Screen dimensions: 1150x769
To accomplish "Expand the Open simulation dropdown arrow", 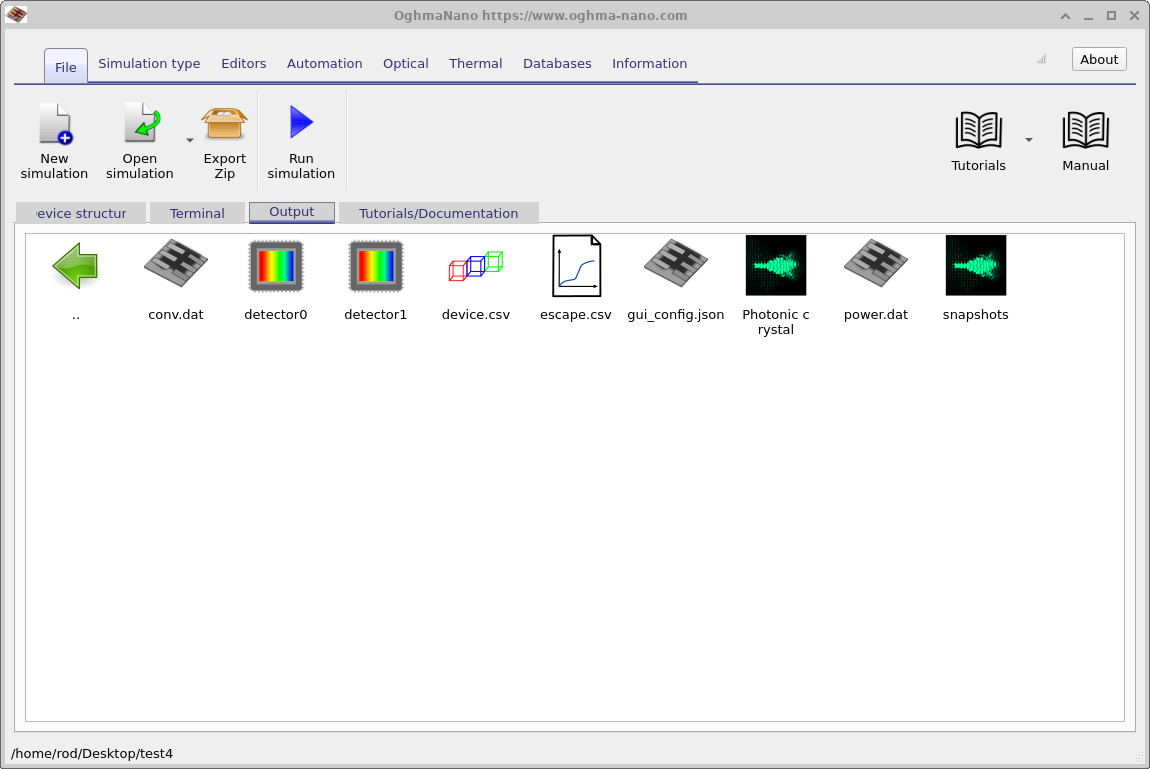I will tap(189, 140).
